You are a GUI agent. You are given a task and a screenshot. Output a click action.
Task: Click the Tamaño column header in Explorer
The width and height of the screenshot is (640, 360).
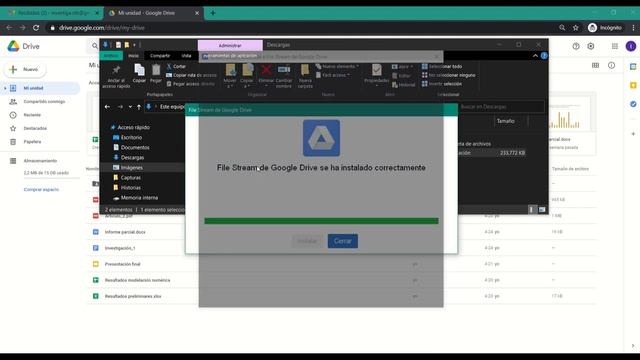505,121
